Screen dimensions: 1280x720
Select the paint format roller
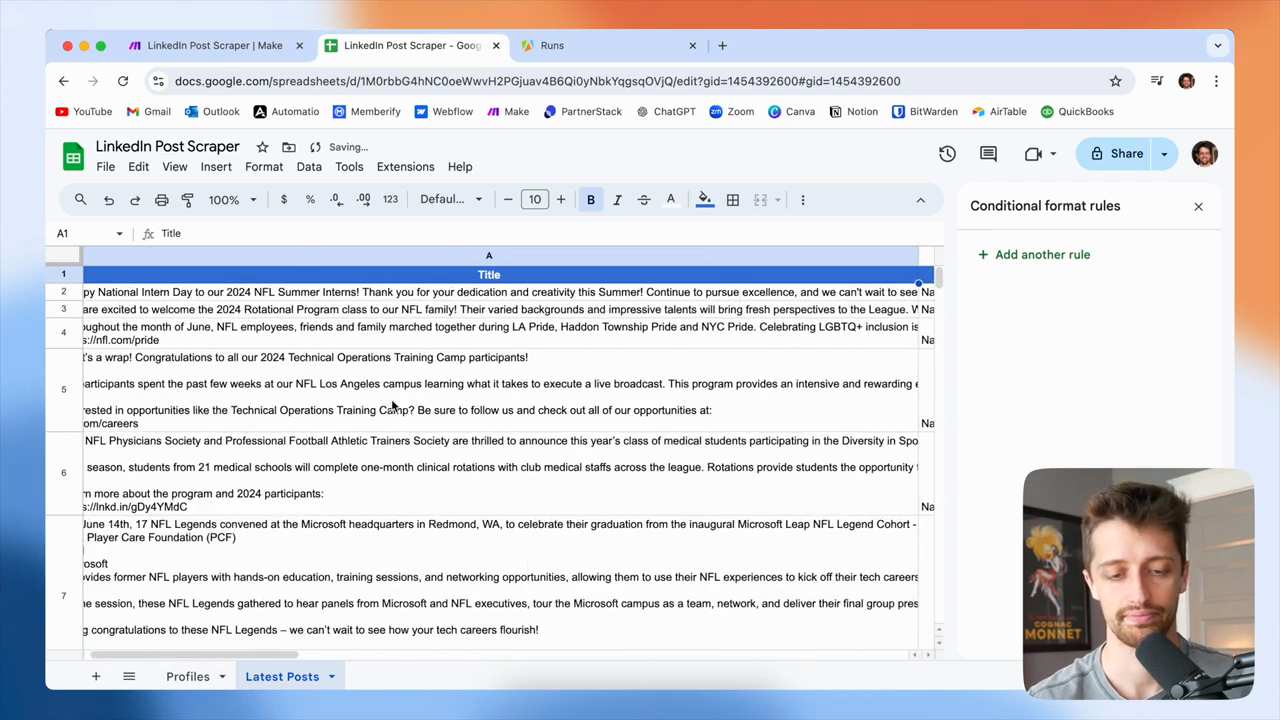[187, 200]
